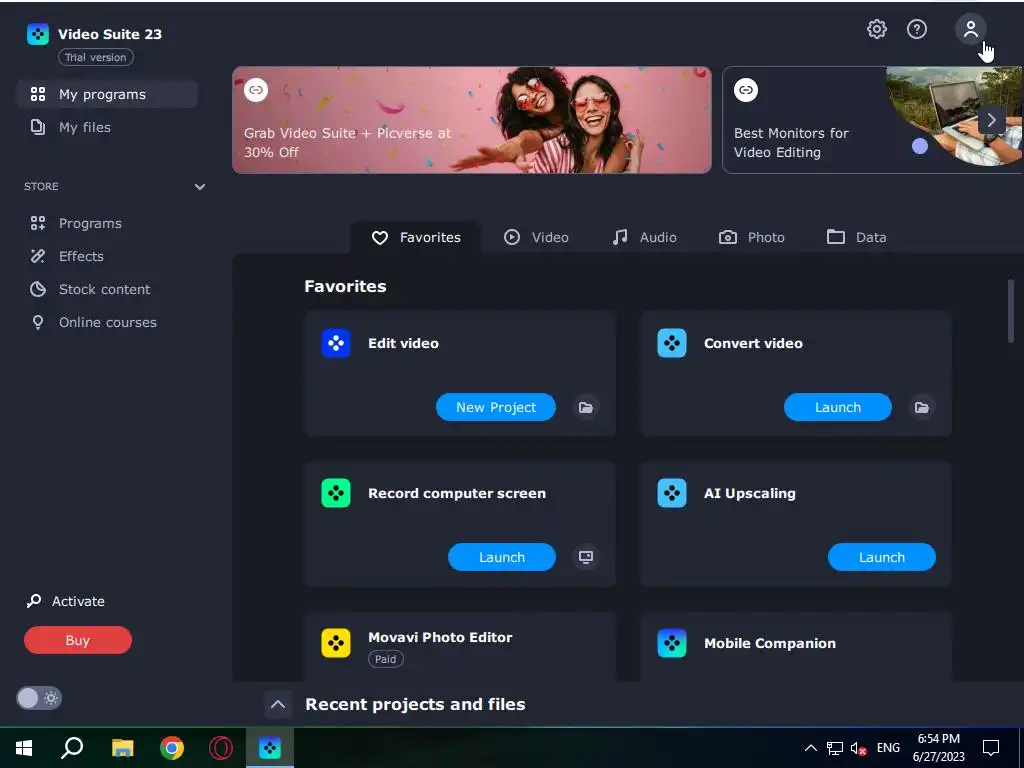
Task: Click the Video Suite 23 logo icon
Action: [38, 34]
